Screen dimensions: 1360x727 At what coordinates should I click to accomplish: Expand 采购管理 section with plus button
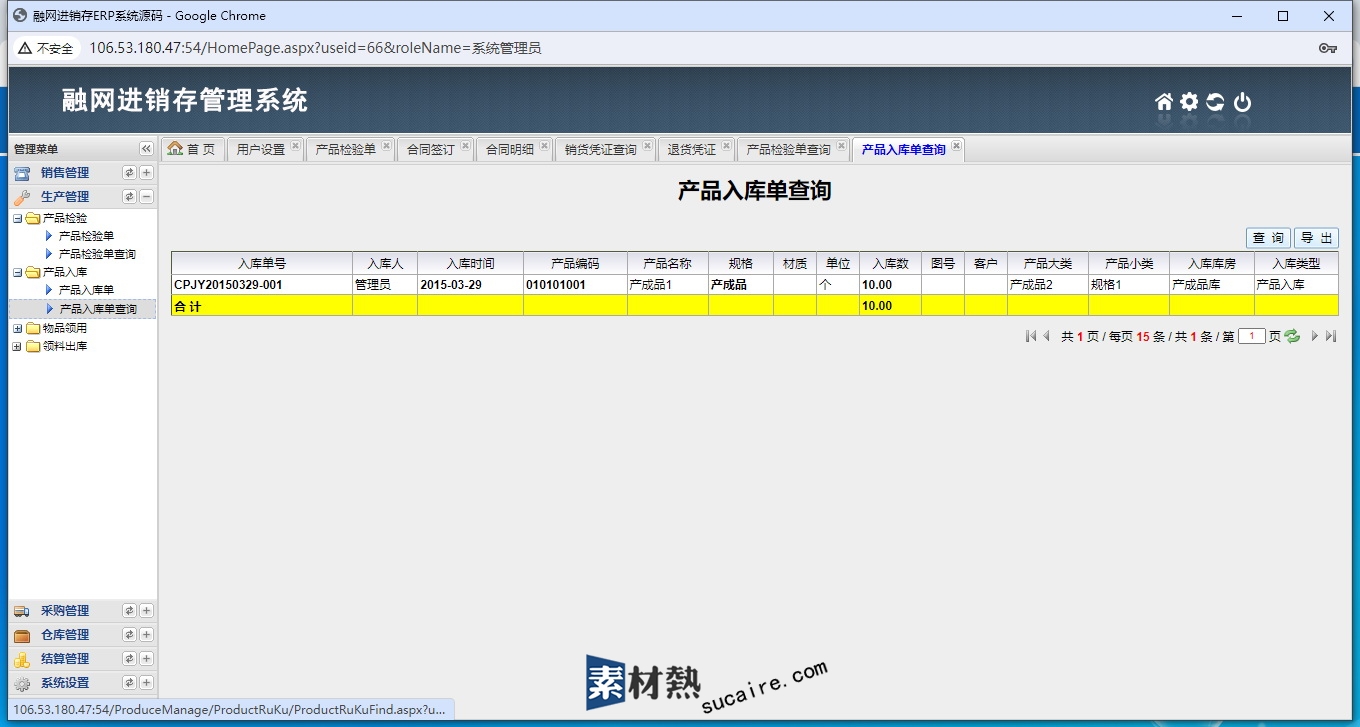tap(146, 611)
